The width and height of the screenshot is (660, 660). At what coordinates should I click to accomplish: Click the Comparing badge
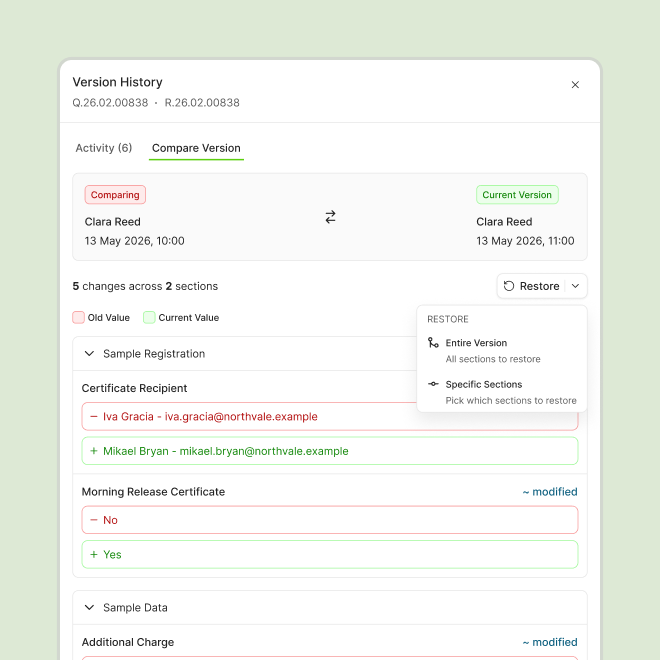pos(115,195)
